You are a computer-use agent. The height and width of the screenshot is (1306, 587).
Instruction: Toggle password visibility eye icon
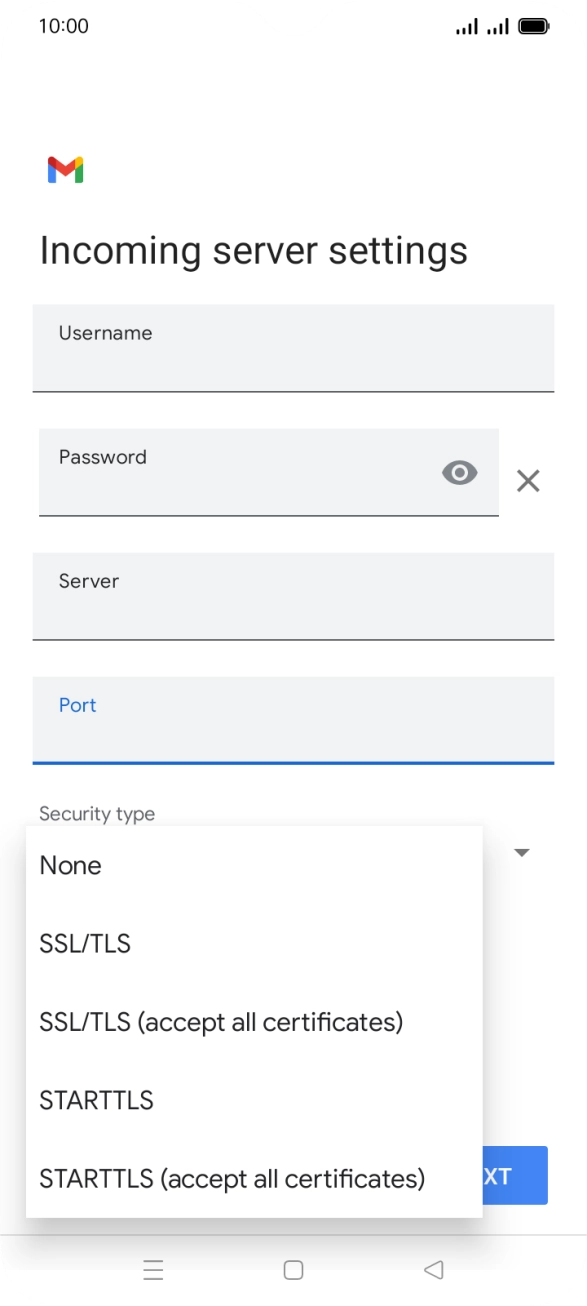(459, 473)
